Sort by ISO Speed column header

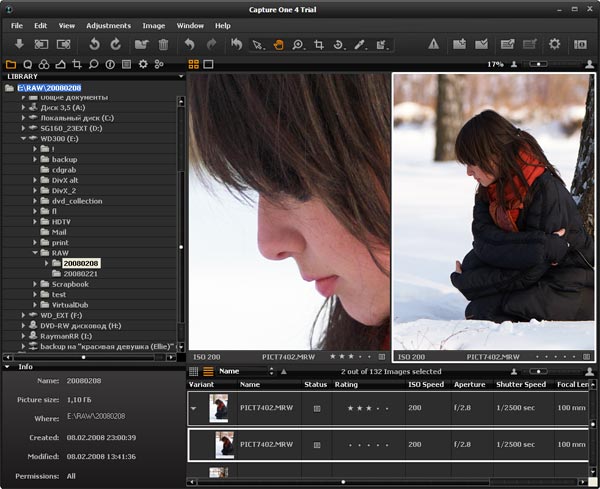(x=426, y=384)
